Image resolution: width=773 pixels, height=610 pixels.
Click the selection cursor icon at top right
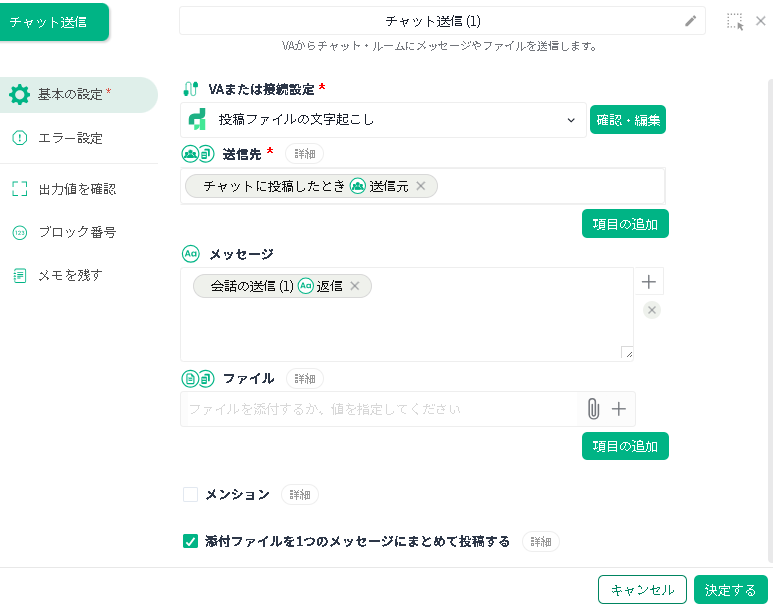pyautogui.click(x=735, y=21)
